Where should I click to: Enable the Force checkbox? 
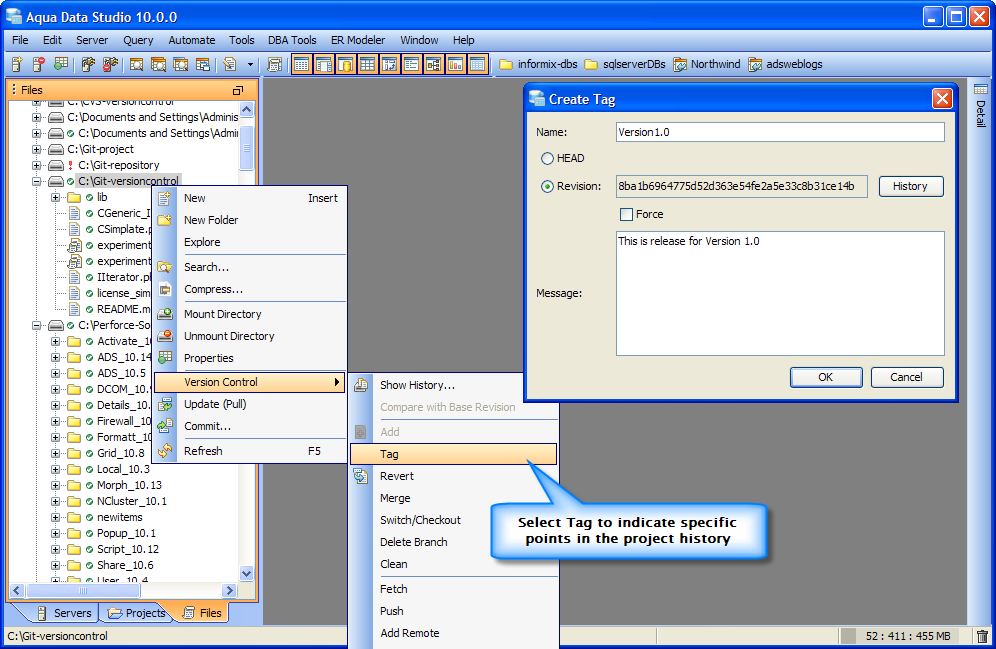(626, 214)
